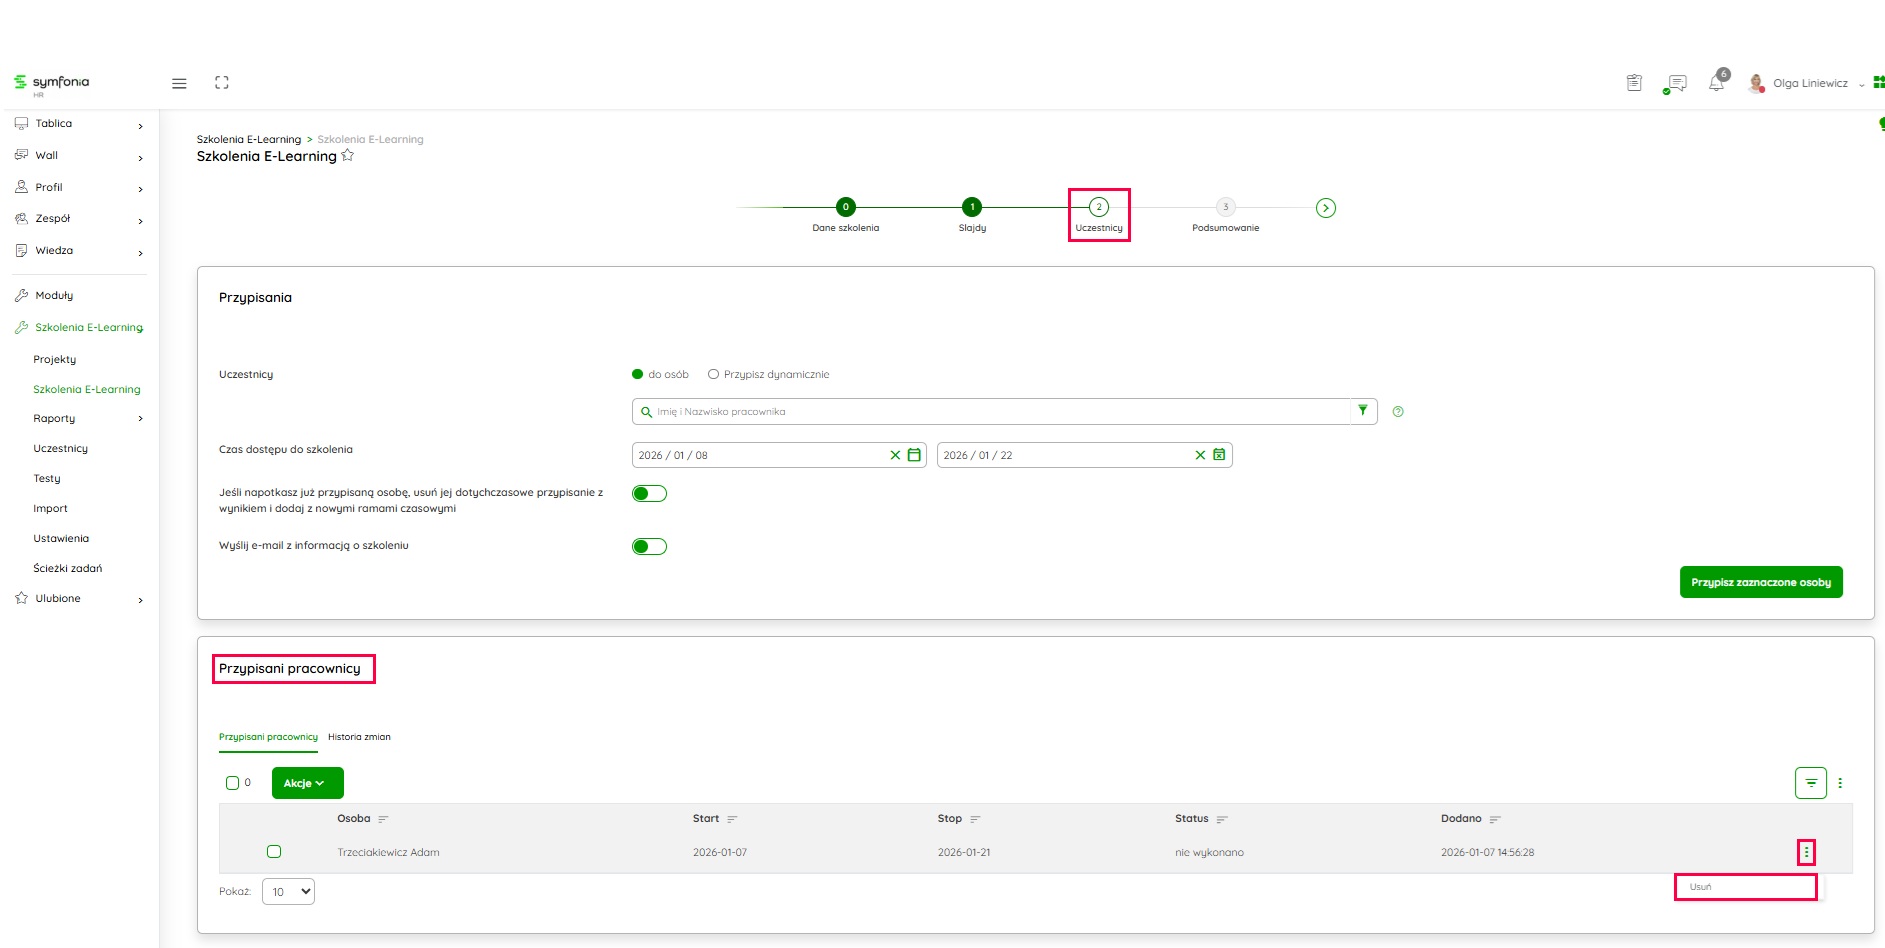Toggle the send e-mail information switch
Image resolution: width=1885 pixels, height=948 pixels.
click(649, 546)
